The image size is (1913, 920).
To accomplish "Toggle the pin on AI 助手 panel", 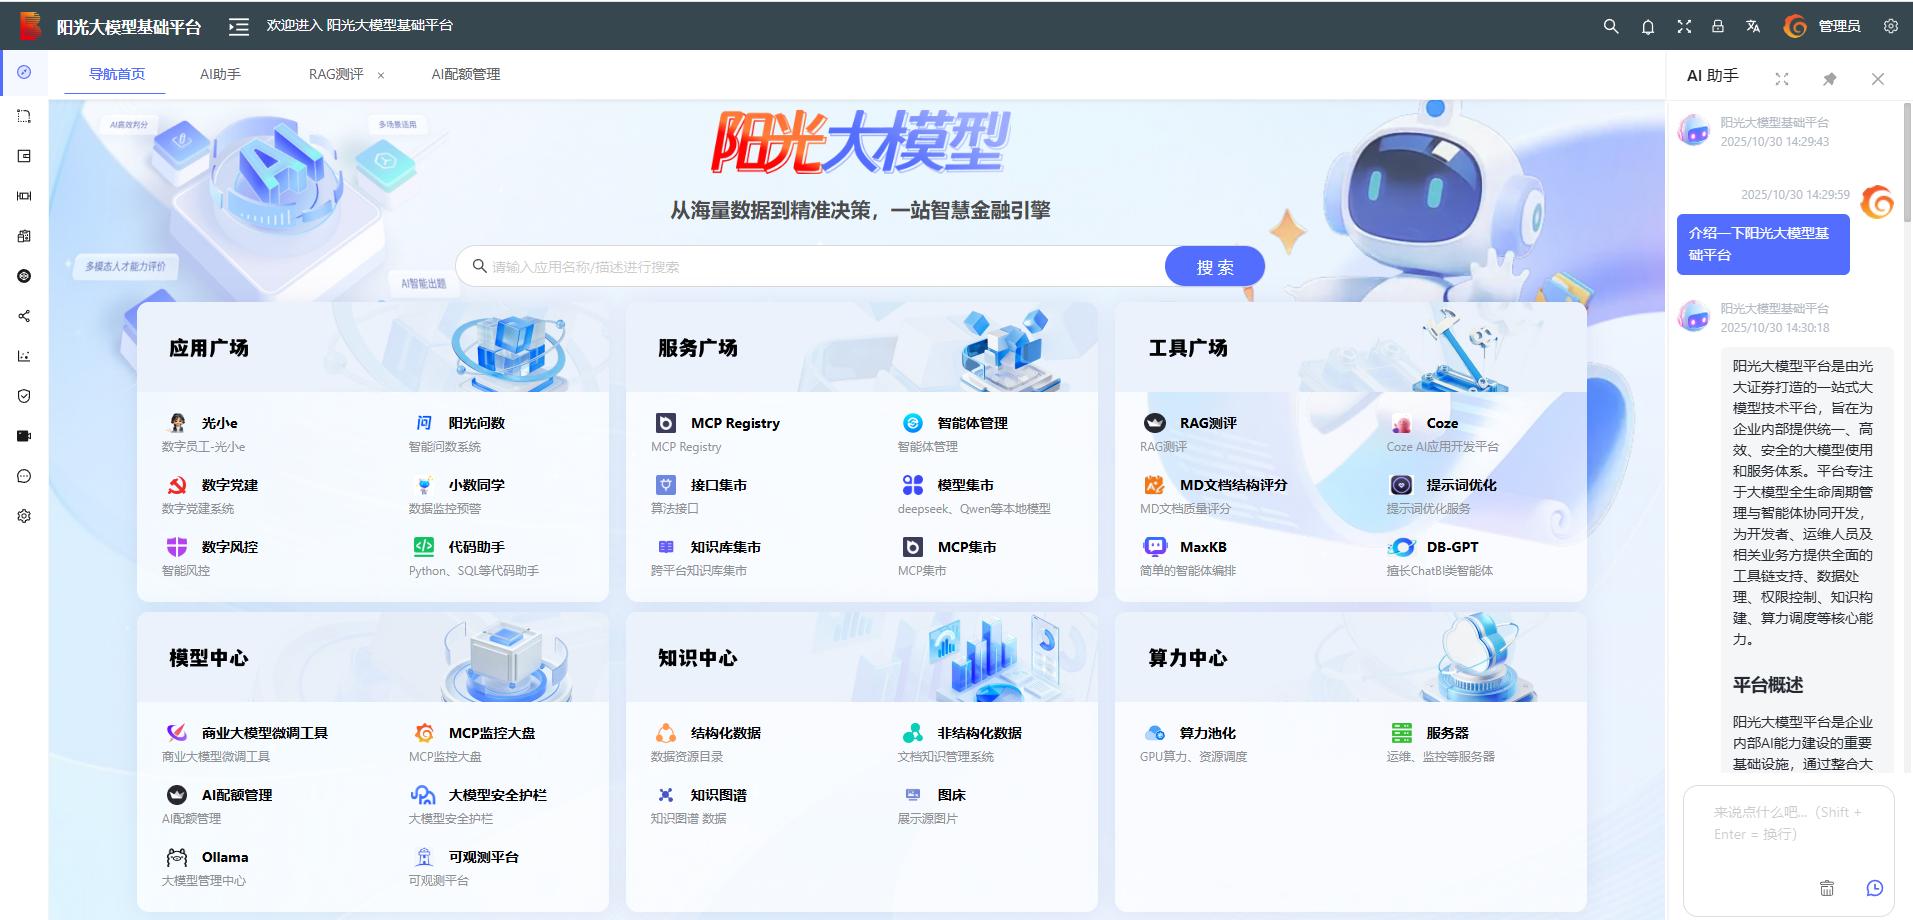I will pos(1830,78).
